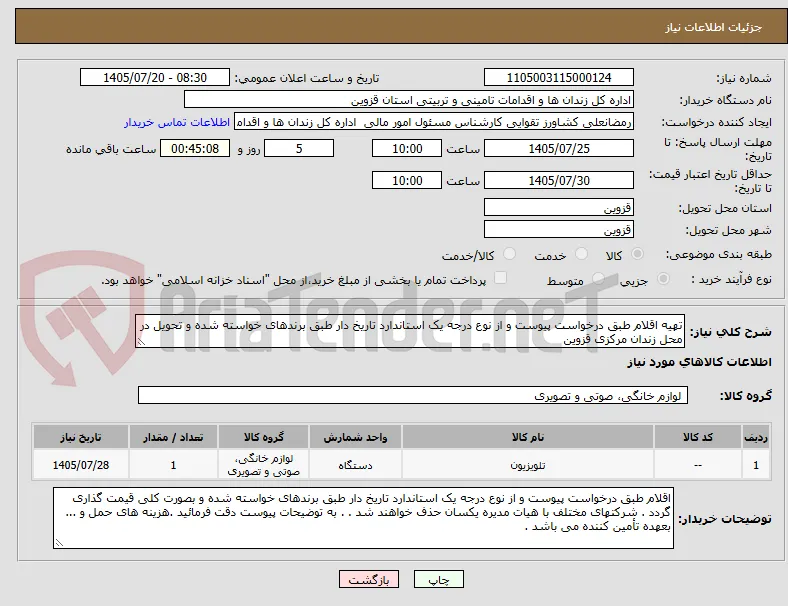Toggle the اسناد خزانه اسلامی payment checkbox
The image size is (788, 606).
pyautogui.click(x=501, y=278)
